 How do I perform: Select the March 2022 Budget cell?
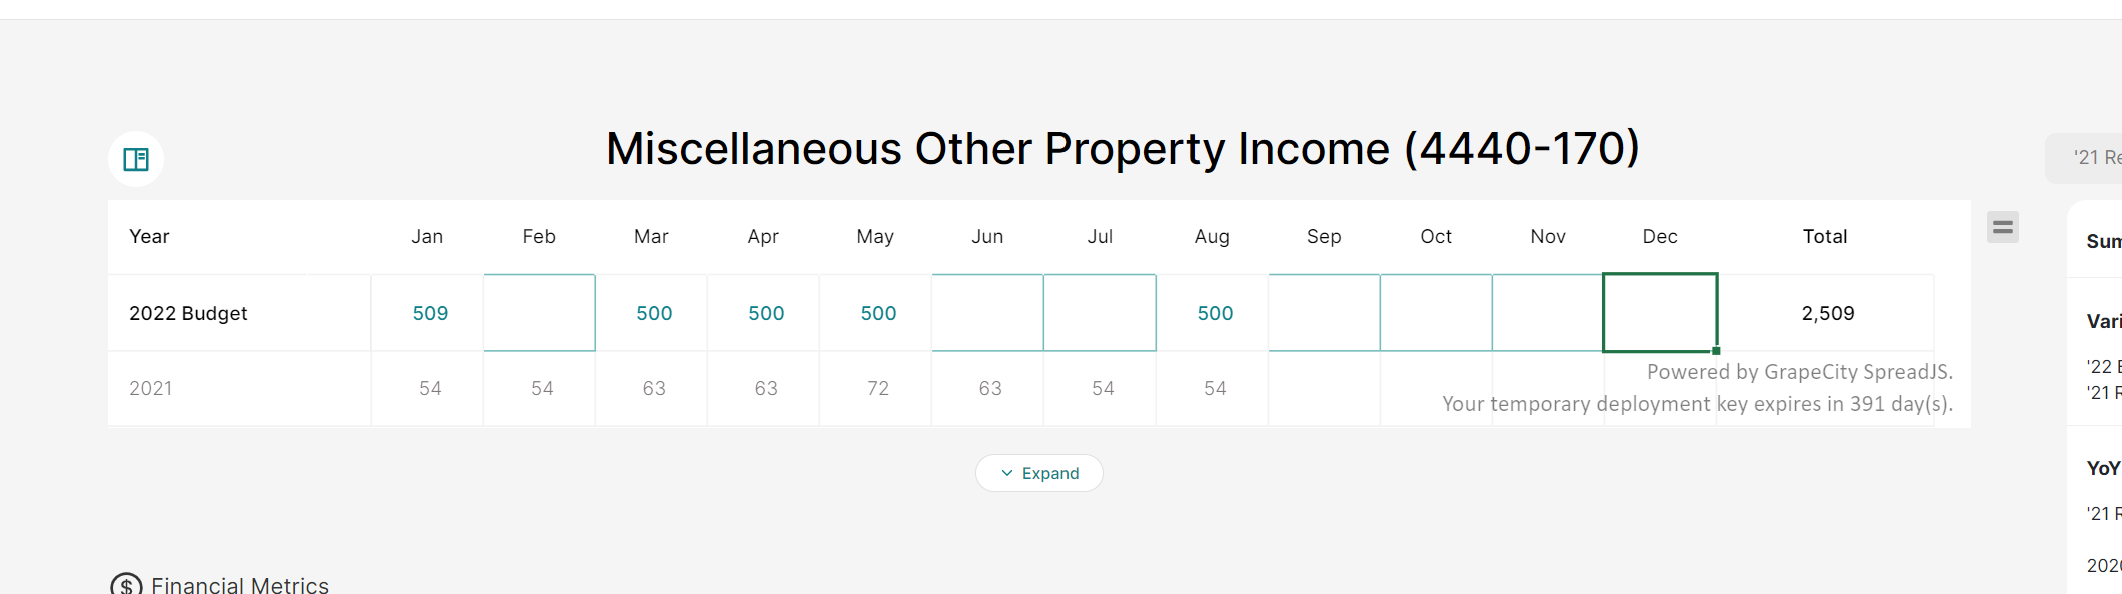click(652, 313)
